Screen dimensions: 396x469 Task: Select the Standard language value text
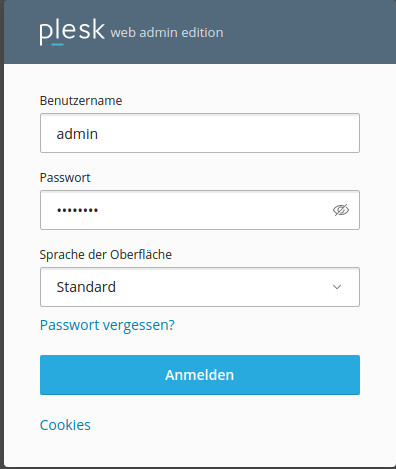coord(86,287)
